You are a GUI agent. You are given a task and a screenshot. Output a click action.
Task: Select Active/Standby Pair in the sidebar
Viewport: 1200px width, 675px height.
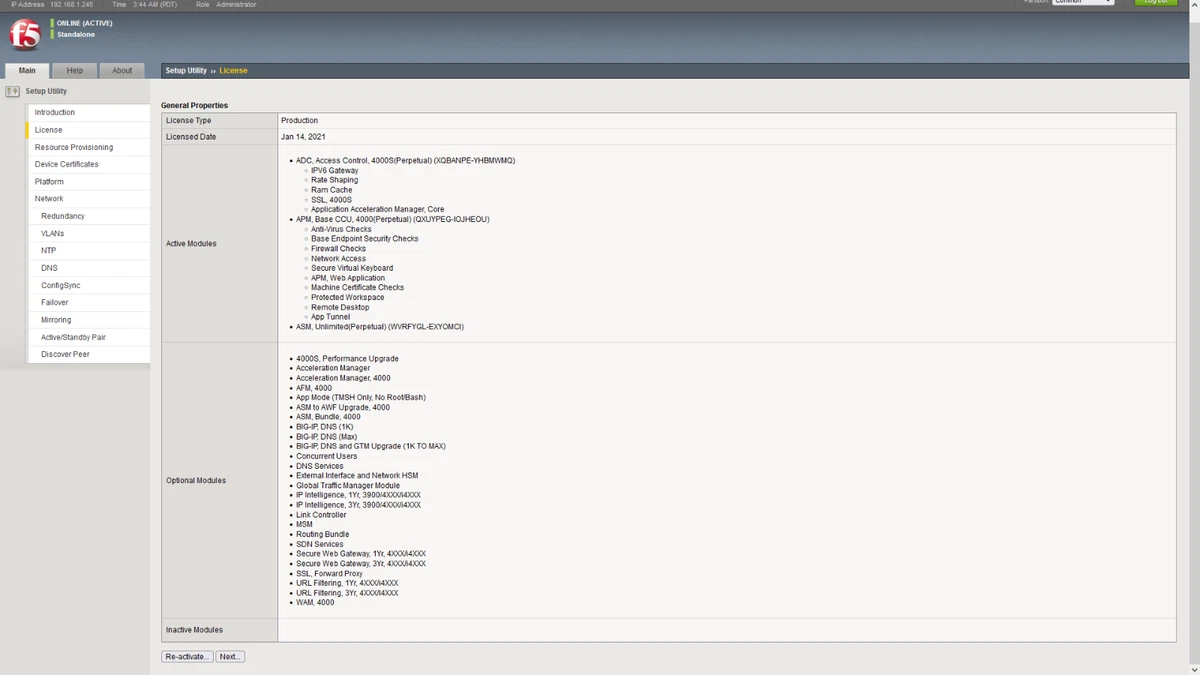pyautogui.click(x=70, y=337)
